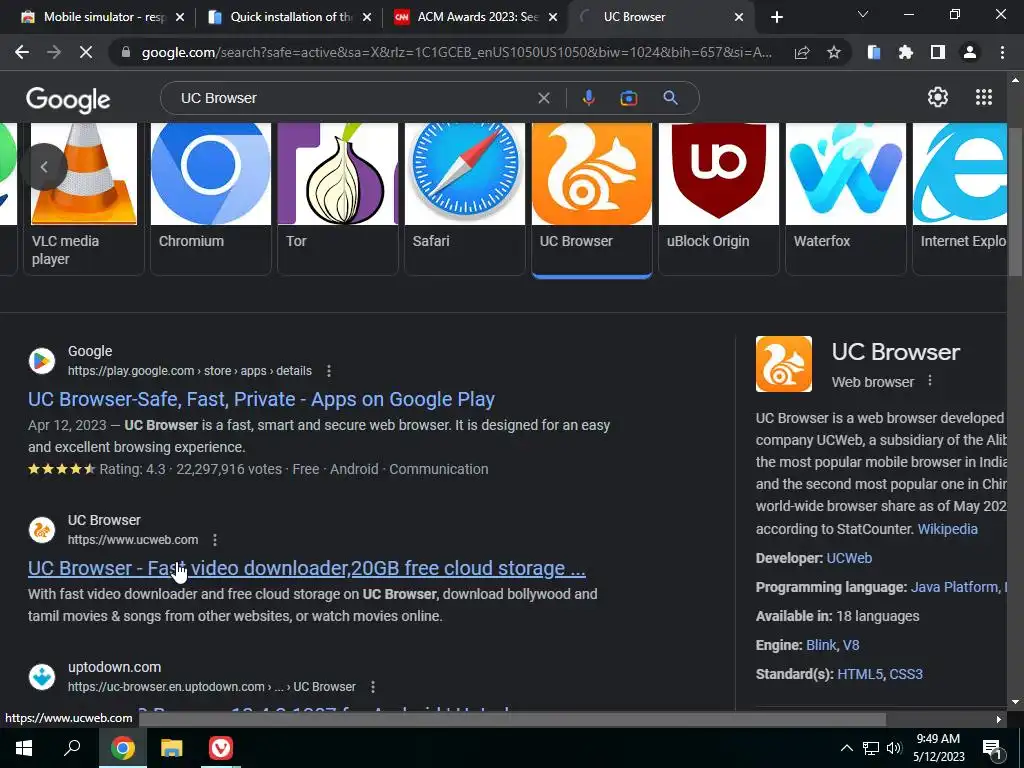
Task: Open the CSS3 standard link
Action: (906, 674)
